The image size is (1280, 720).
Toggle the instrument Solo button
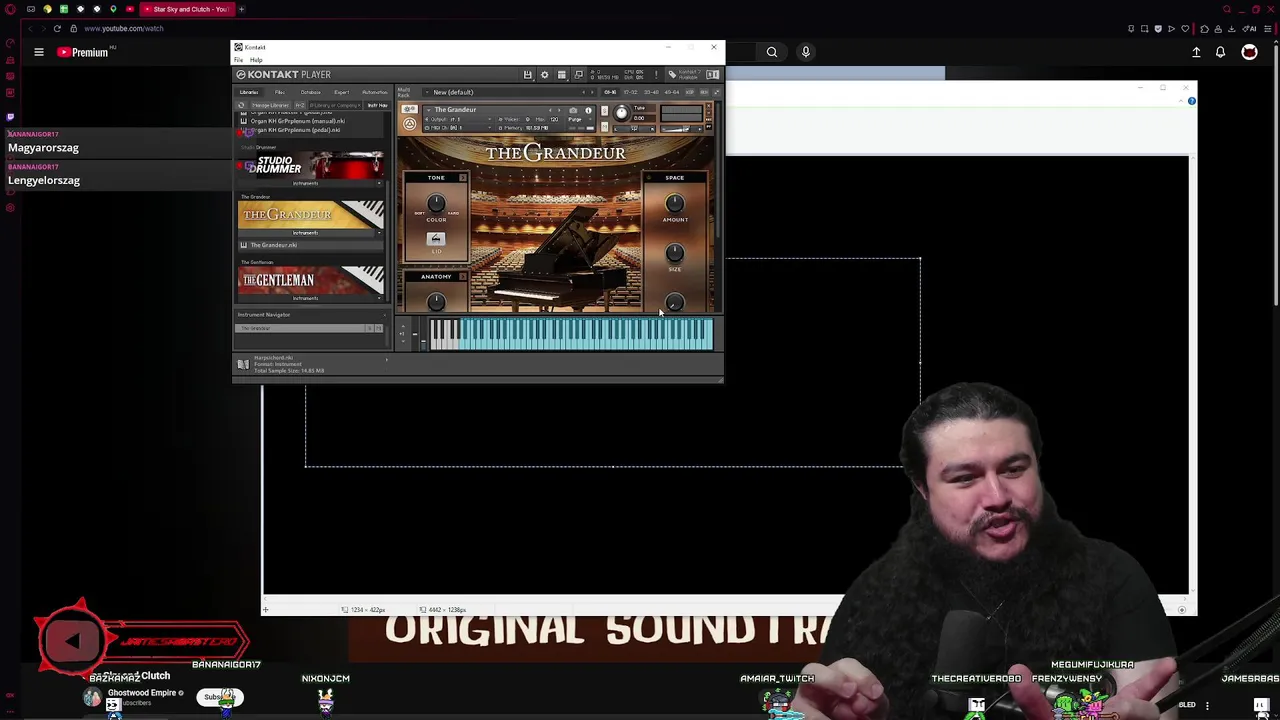point(604,111)
